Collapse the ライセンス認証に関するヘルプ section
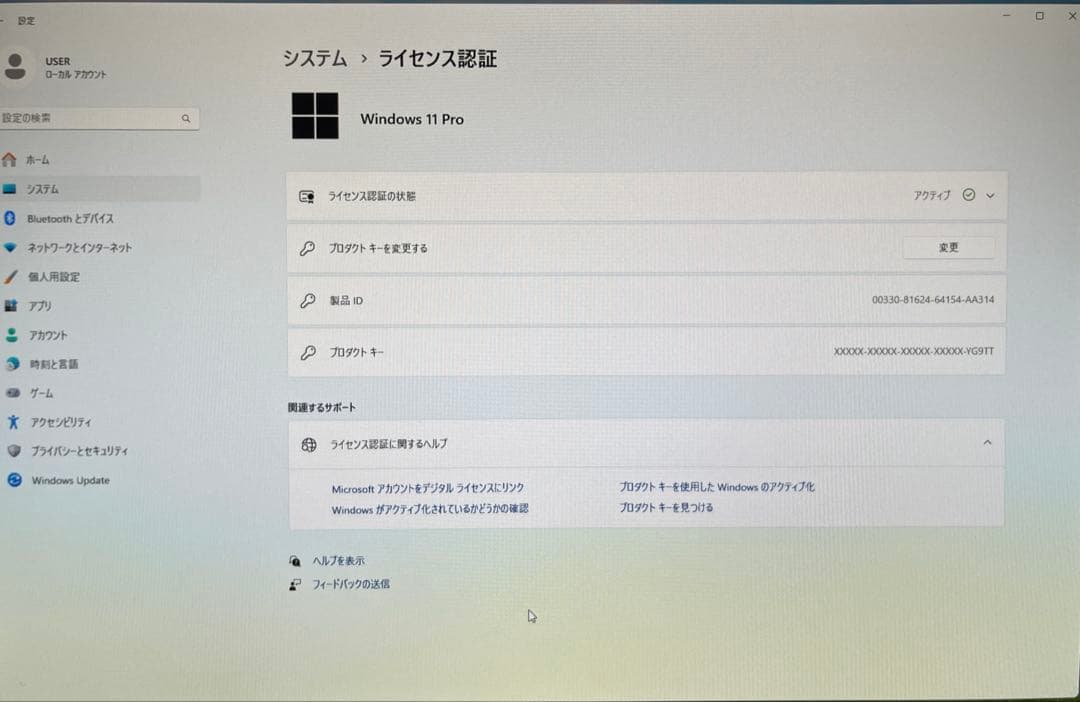1080x702 pixels. tap(988, 442)
